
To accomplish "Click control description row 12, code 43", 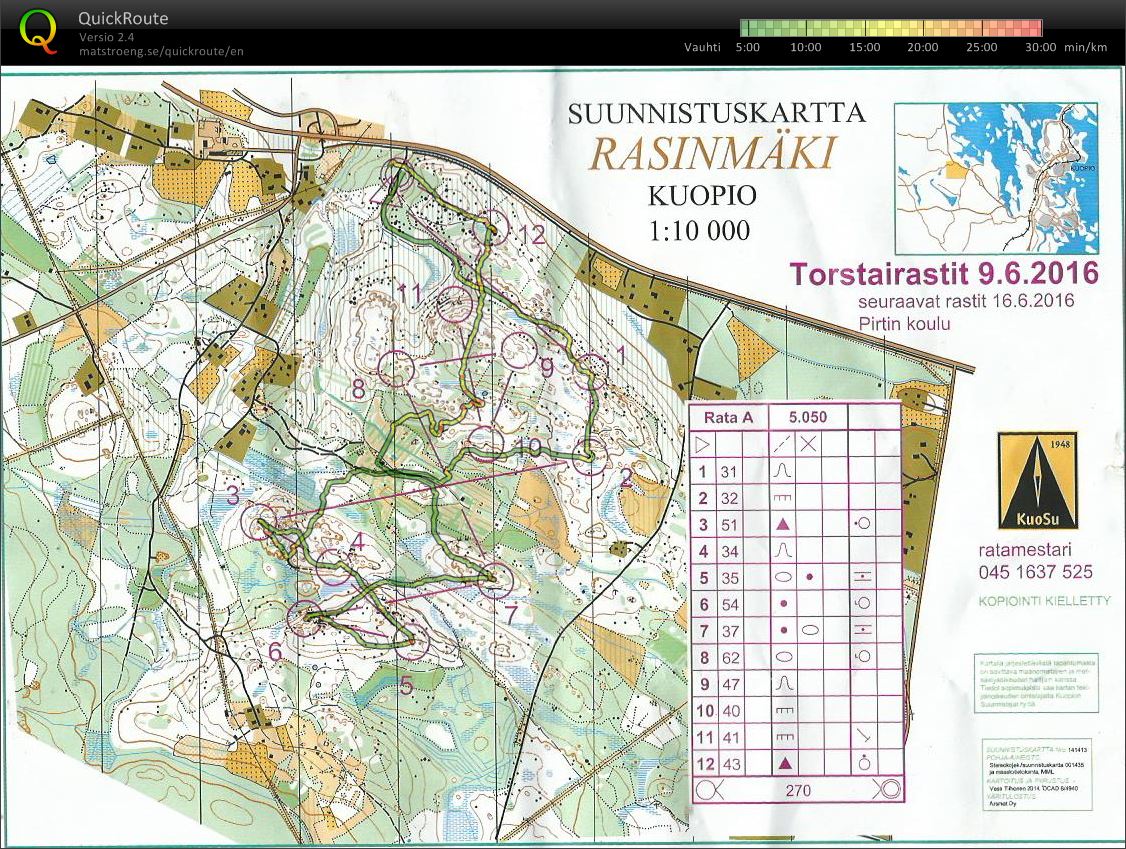I will (x=728, y=762).
